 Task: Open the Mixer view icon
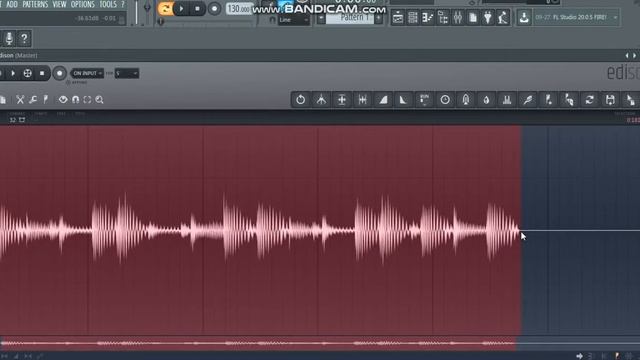458,18
